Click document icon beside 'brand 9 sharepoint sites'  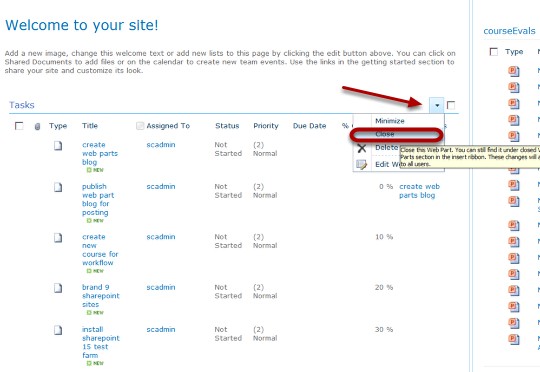coord(58,288)
